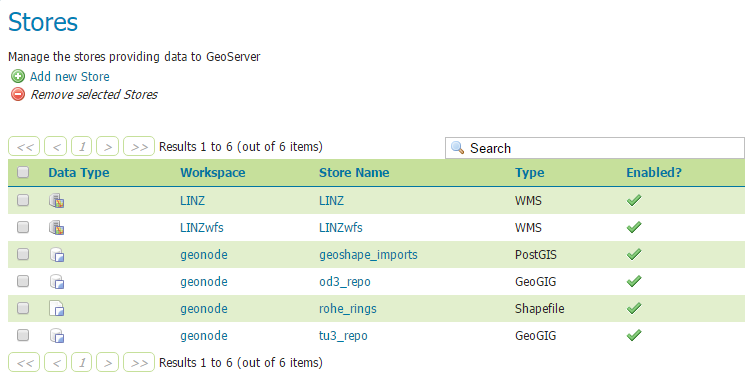Click the vector icon in the od3_repo row
Viewport: 749px width, 383px height.
pos(57,282)
